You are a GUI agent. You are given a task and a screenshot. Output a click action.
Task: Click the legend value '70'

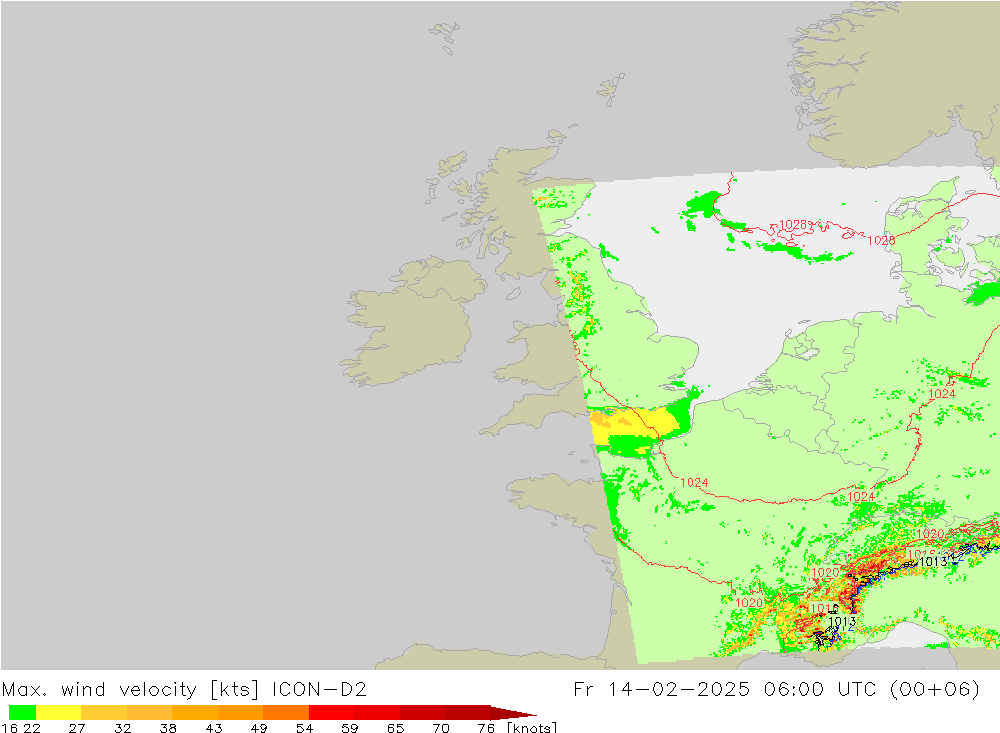[x=441, y=728]
